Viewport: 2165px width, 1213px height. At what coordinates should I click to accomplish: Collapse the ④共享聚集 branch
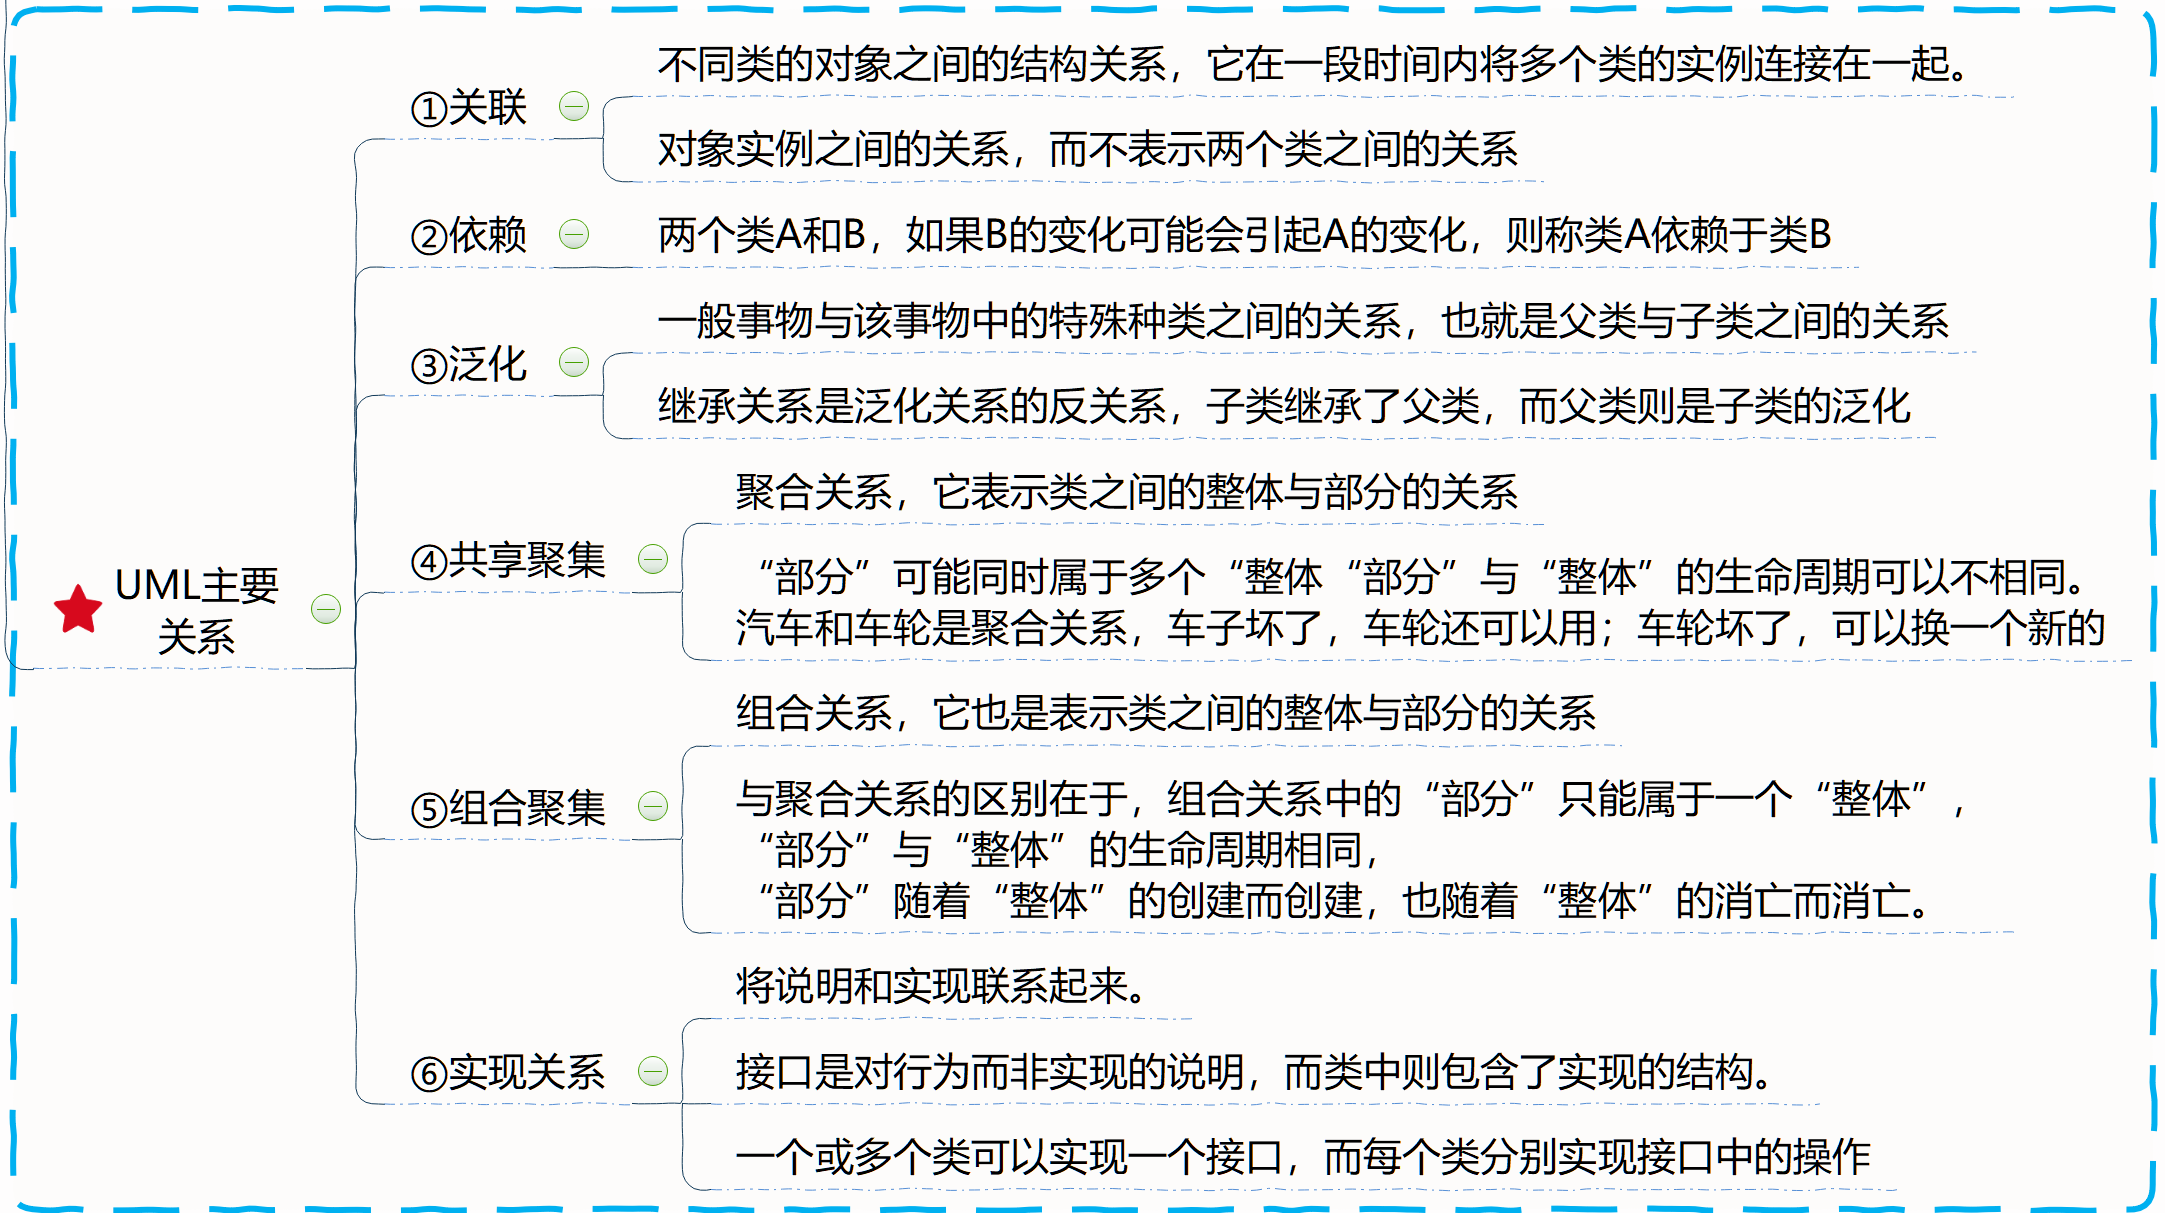pyautogui.click(x=653, y=559)
